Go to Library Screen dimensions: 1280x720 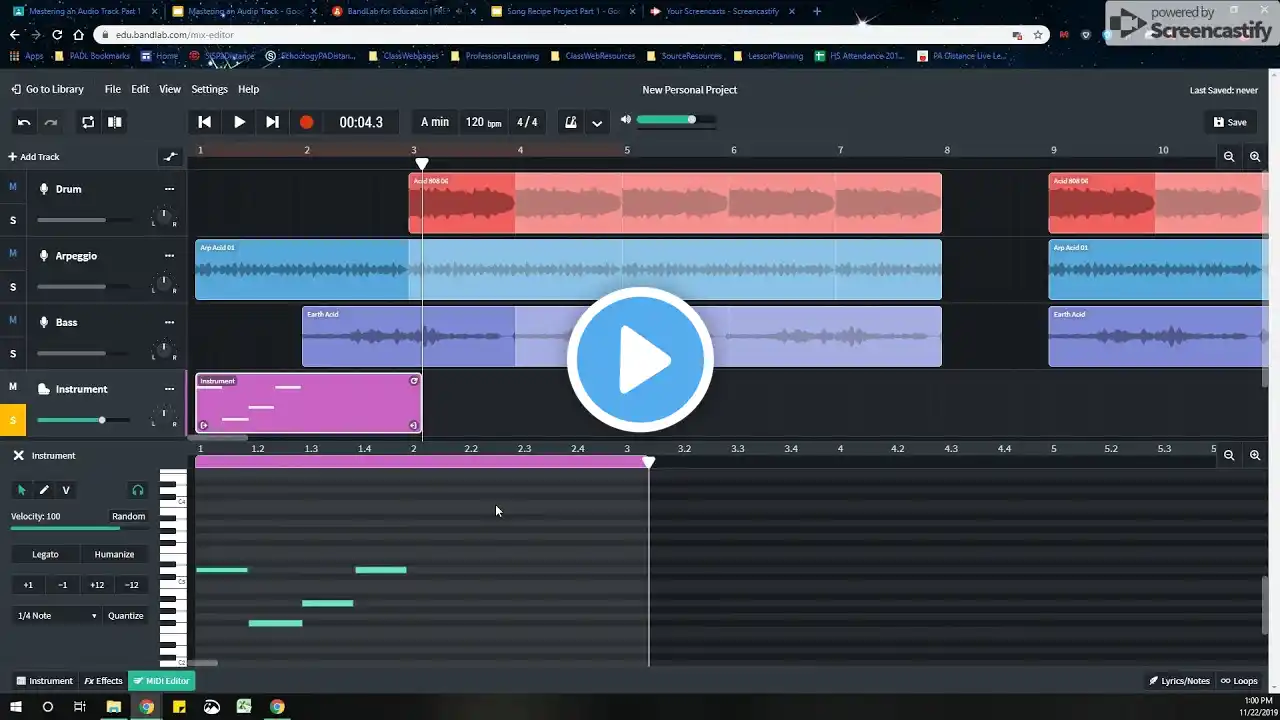[47, 89]
